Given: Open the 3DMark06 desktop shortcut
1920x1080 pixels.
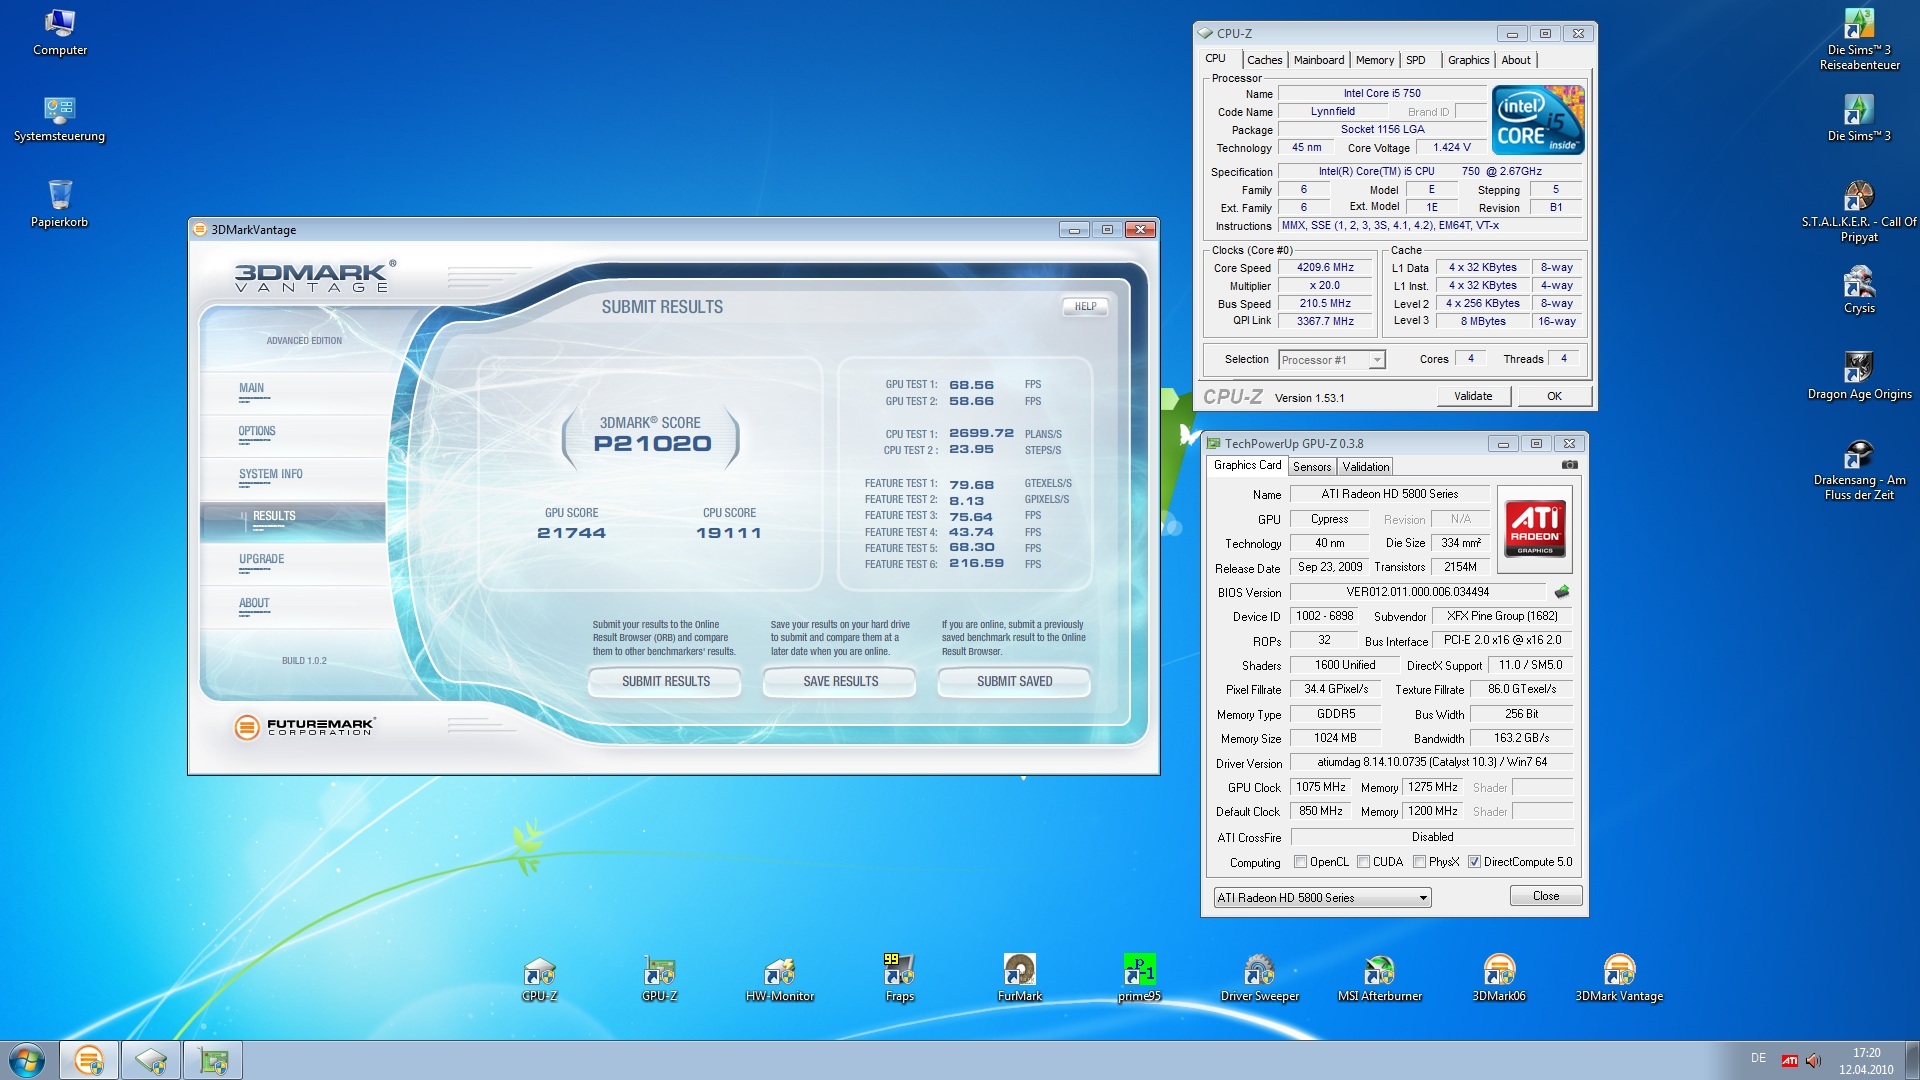Looking at the screenshot, I should 1499,978.
